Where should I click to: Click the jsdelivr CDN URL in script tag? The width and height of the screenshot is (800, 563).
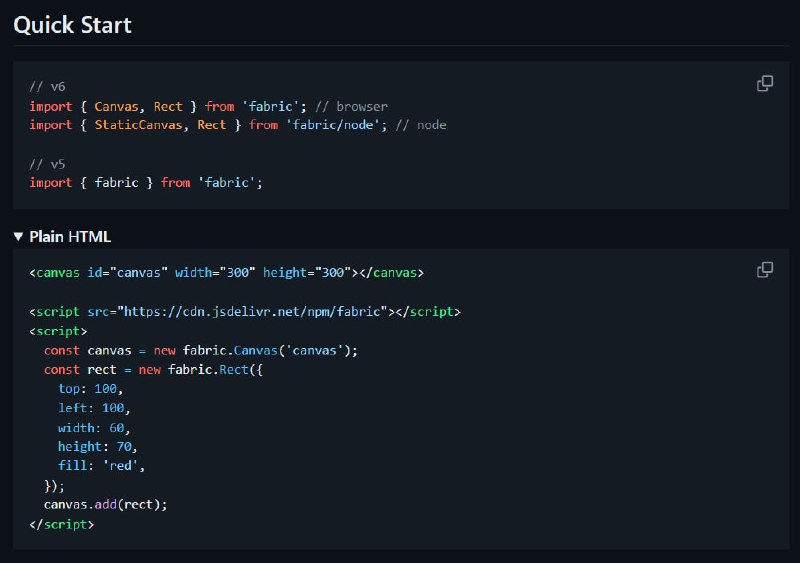[x=253, y=312]
